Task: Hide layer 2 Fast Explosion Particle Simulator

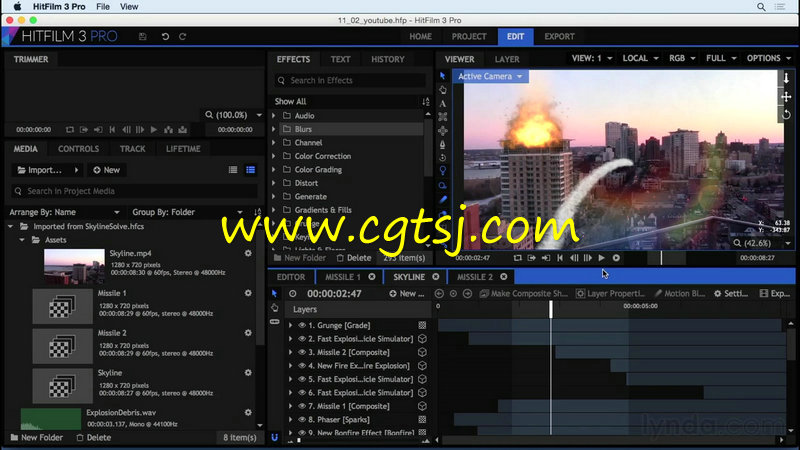Action: [302, 339]
